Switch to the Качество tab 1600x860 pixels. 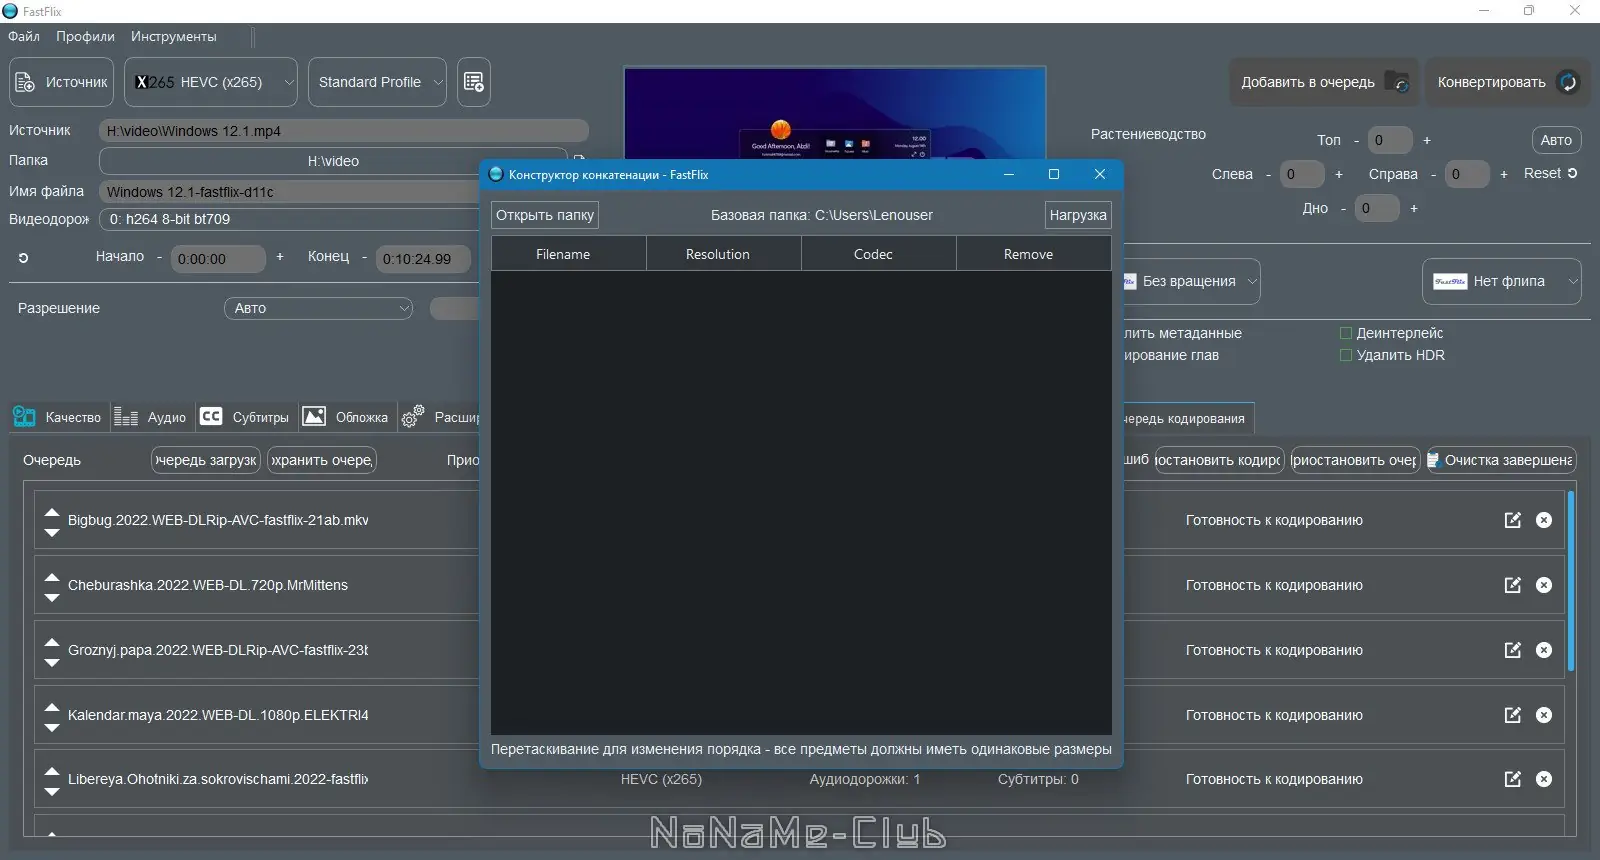pyautogui.click(x=57, y=417)
